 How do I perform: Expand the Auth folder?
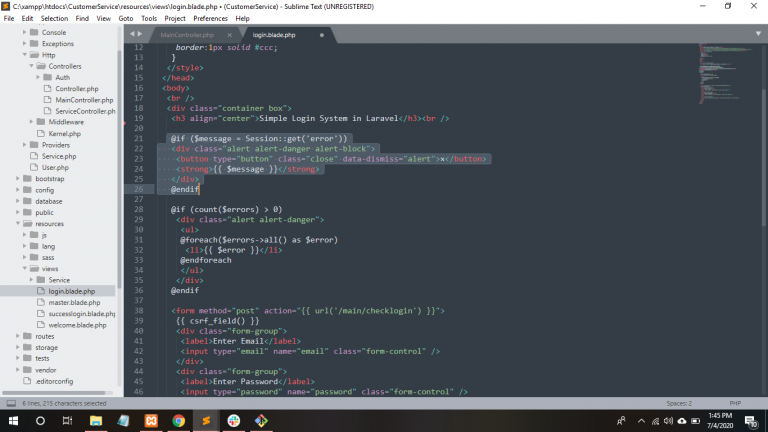38,77
